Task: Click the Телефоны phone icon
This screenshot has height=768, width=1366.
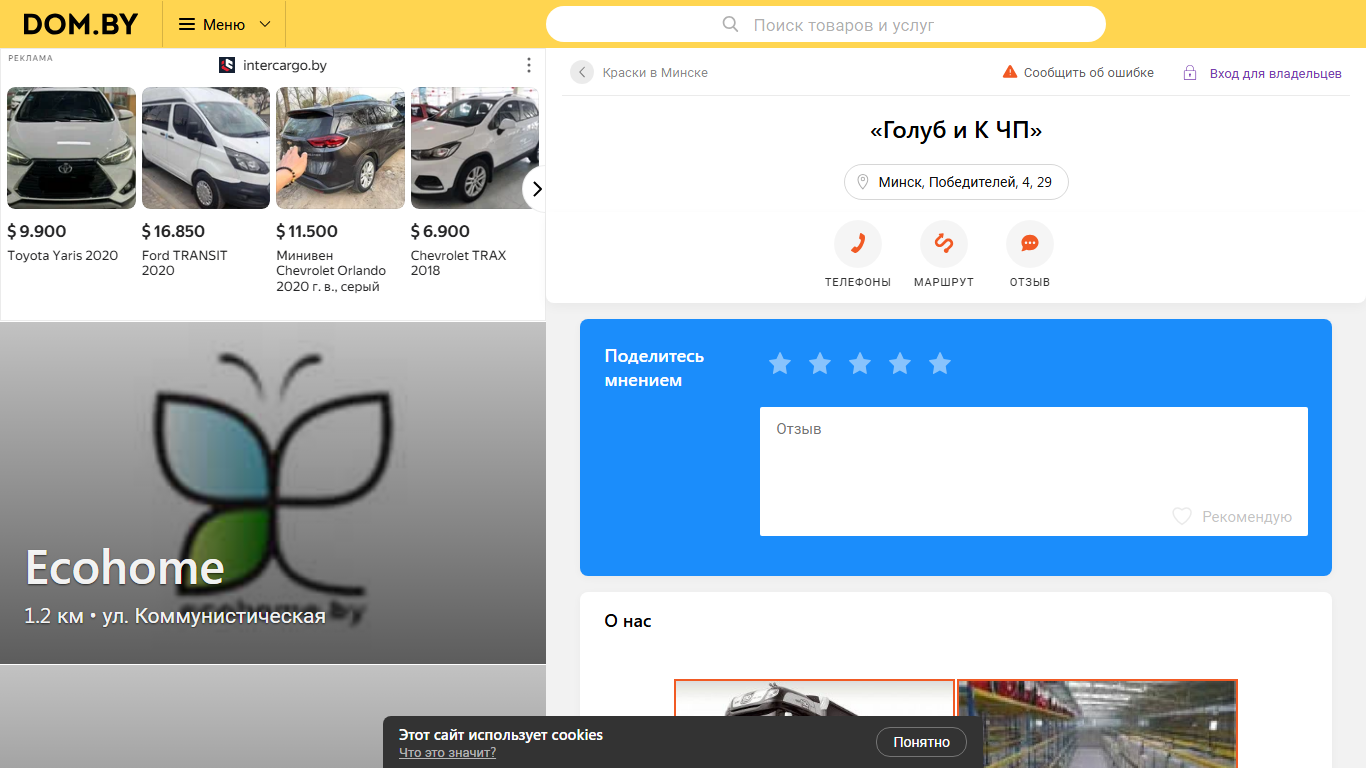Action: pos(858,244)
